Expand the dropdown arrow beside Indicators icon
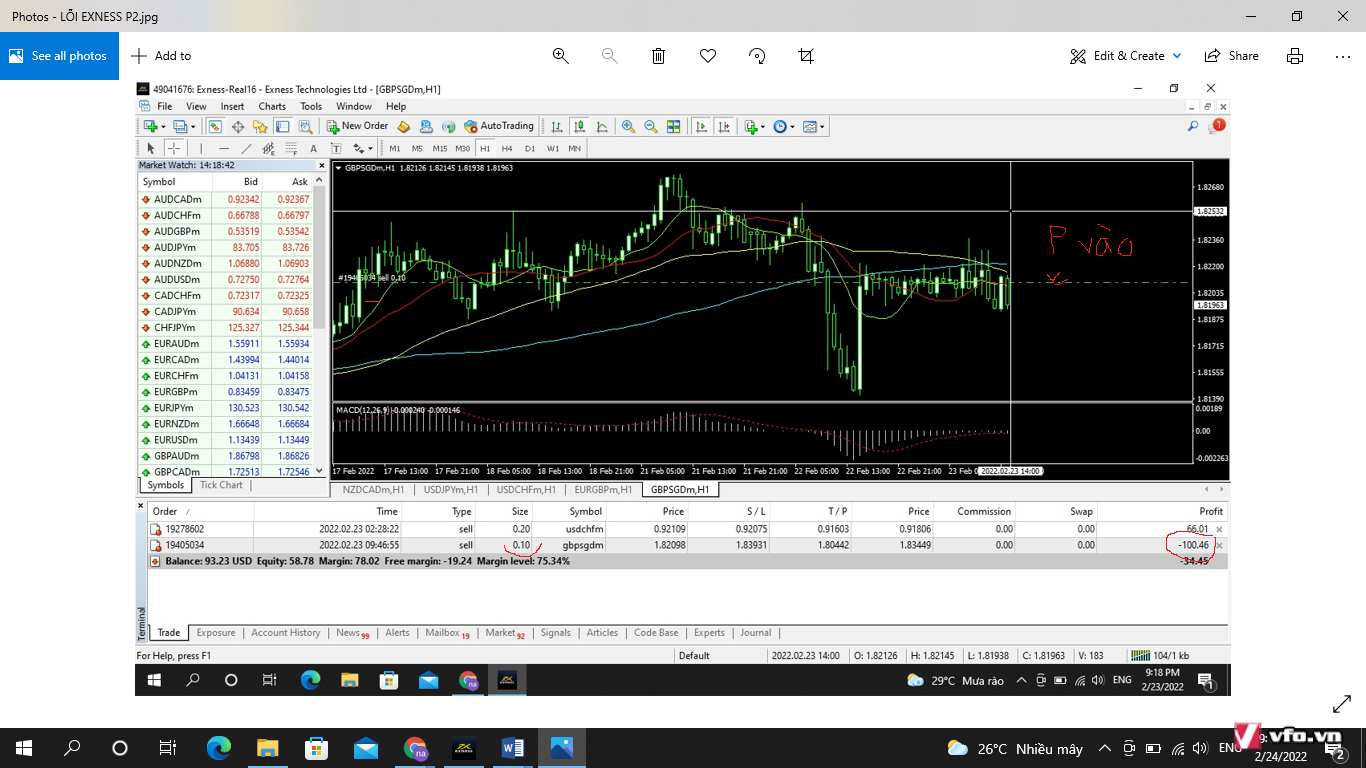 coord(763,127)
